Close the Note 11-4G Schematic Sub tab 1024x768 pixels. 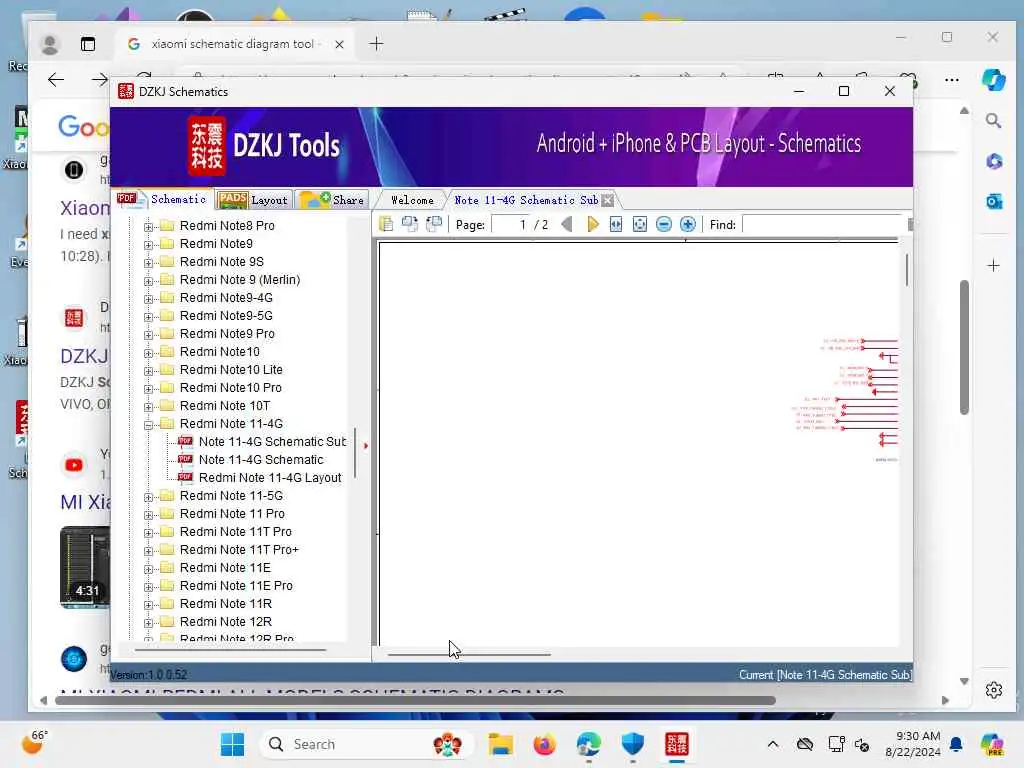[607, 200]
